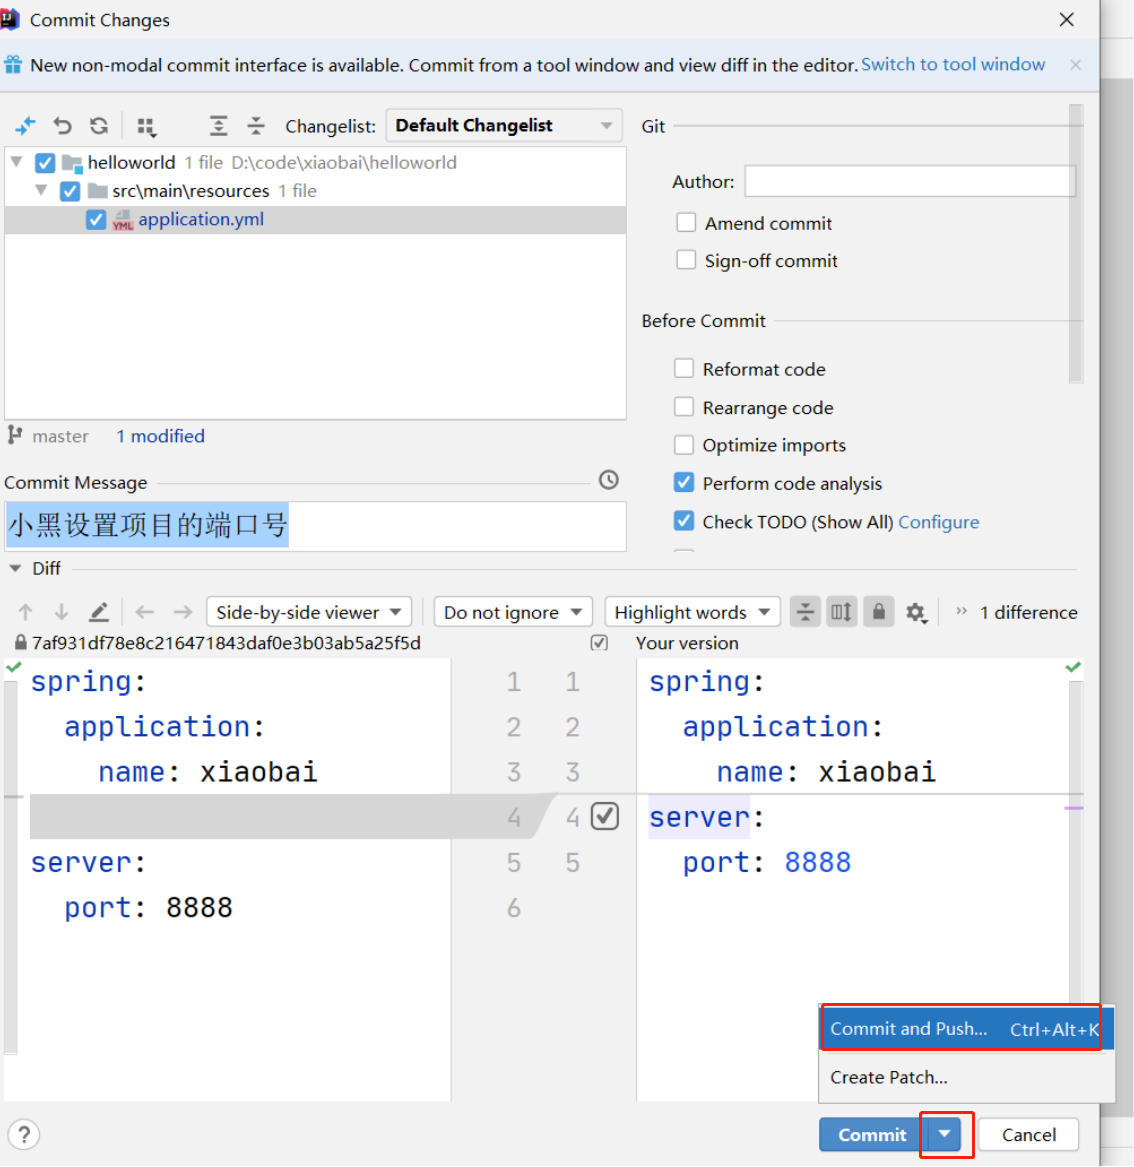
Task: Toggle Synchronize Scrolling icon
Action: coord(842,612)
